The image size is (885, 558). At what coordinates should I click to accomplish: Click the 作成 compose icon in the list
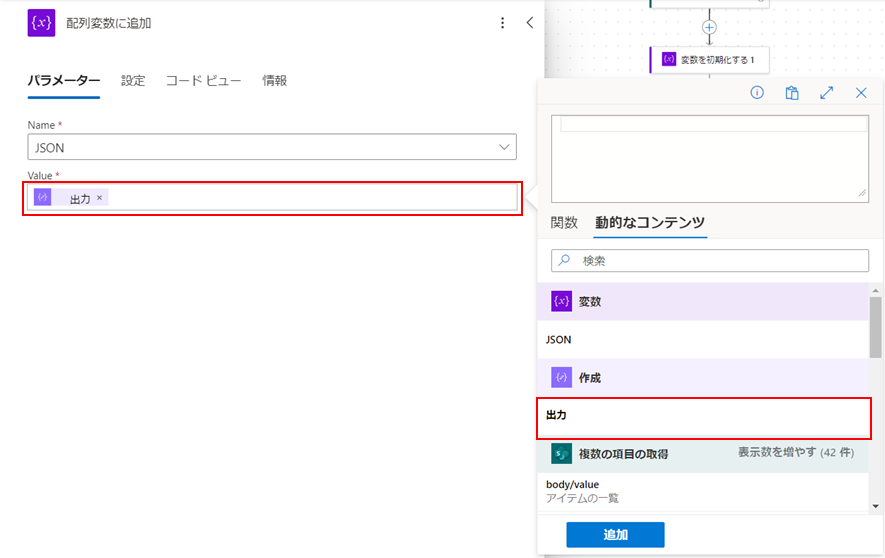click(x=562, y=377)
